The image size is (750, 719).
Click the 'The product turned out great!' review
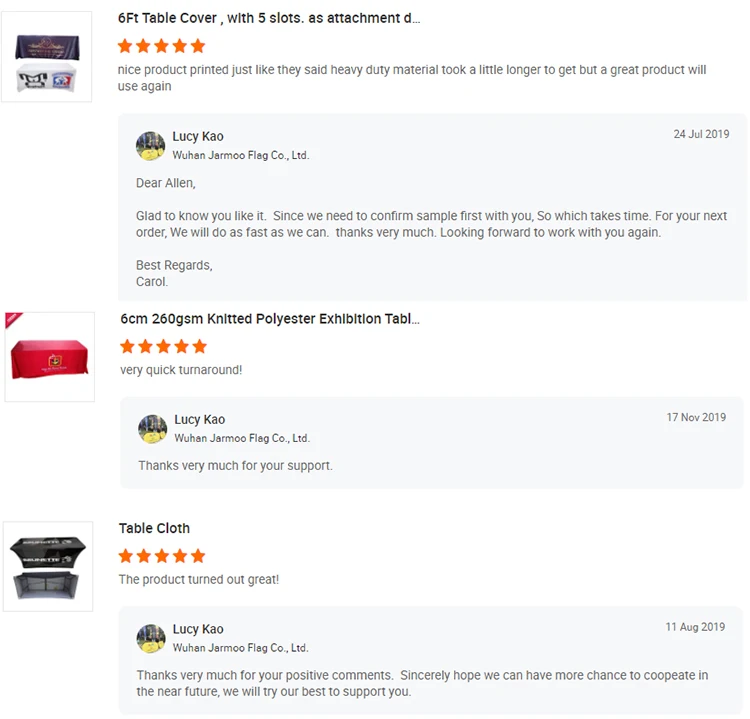[199, 579]
